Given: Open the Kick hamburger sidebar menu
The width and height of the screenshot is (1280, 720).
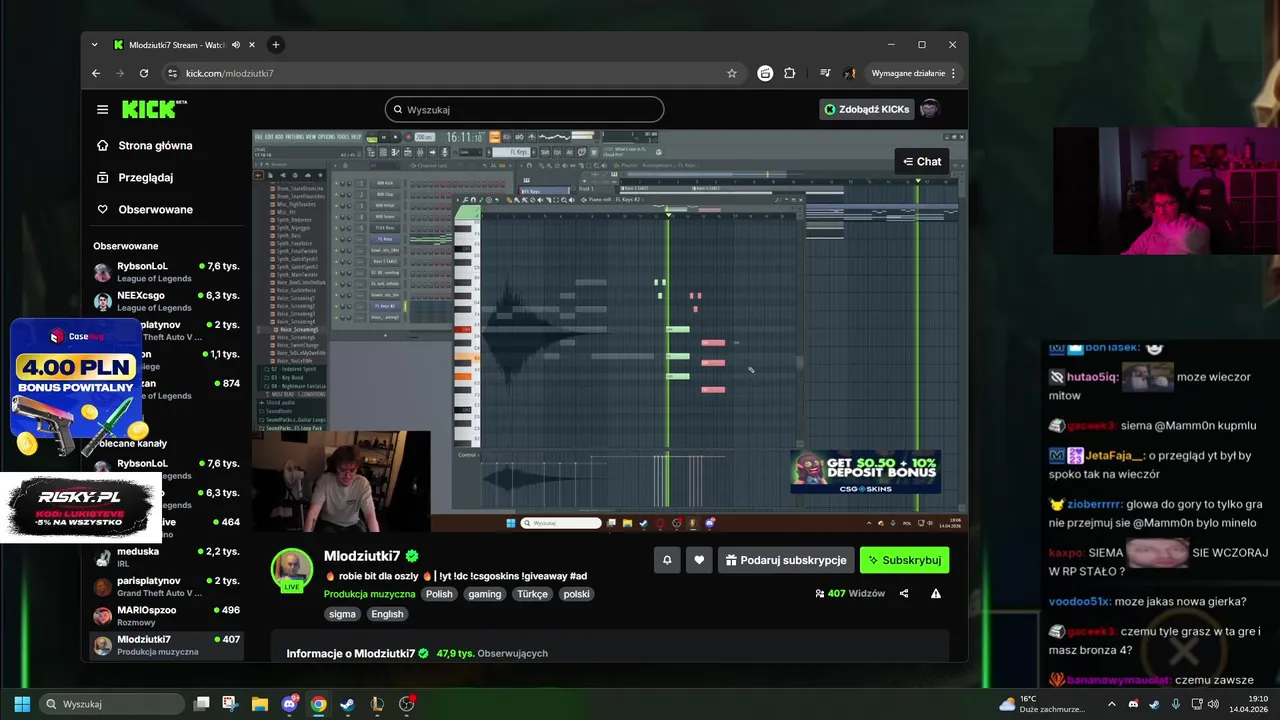Looking at the screenshot, I should [x=102, y=109].
